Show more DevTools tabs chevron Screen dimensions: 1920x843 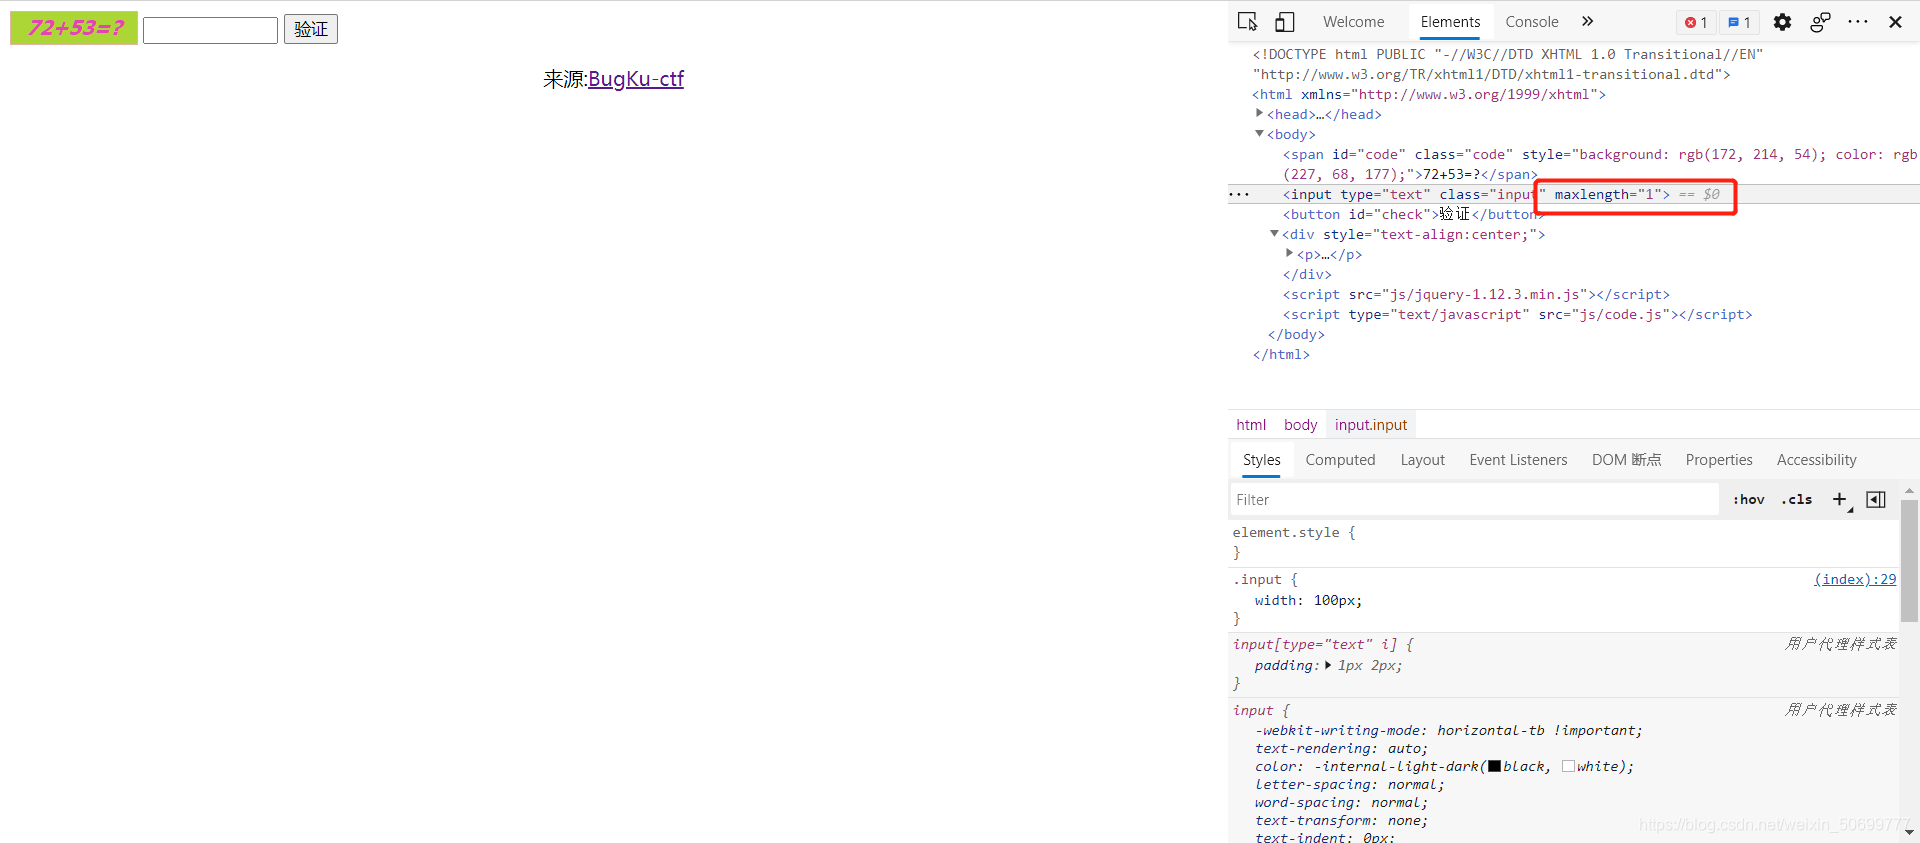pos(1587,22)
